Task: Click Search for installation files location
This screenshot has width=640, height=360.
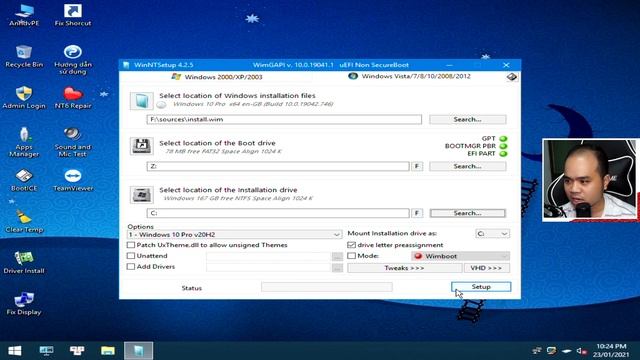Action: point(468,119)
